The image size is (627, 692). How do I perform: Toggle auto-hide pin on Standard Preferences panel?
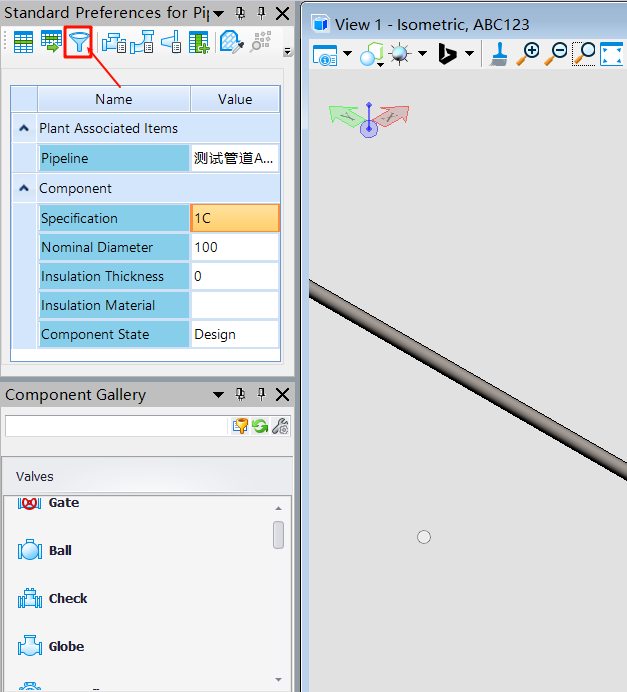(x=261, y=13)
